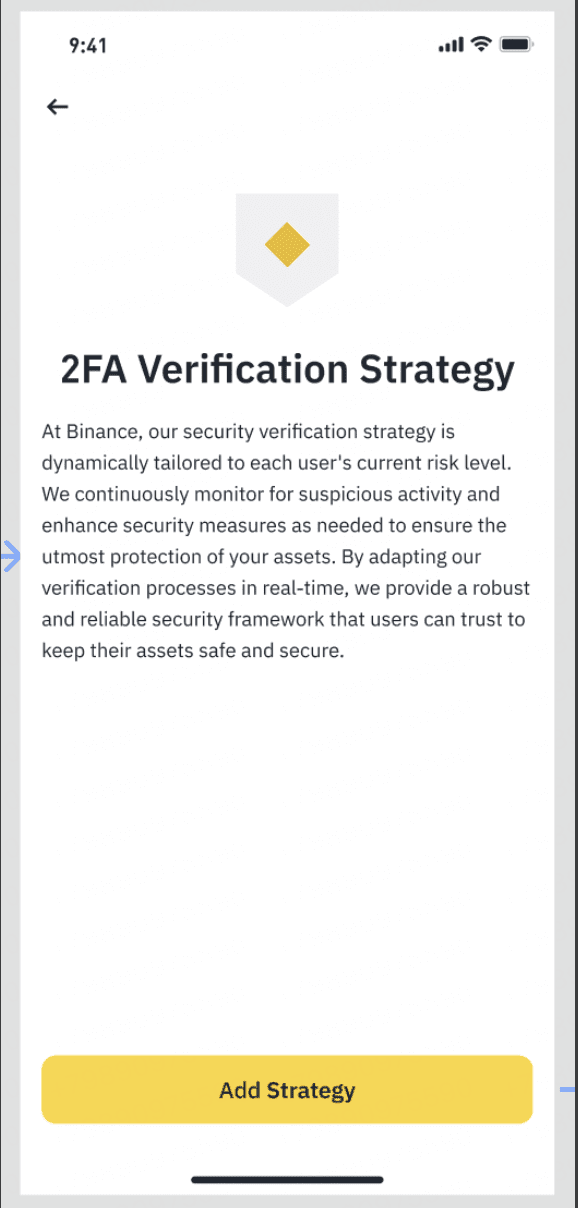Click the battery status icon
The width and height of the screenshot is (578, 1208).
pyautogui.click(x=516, y=45)
